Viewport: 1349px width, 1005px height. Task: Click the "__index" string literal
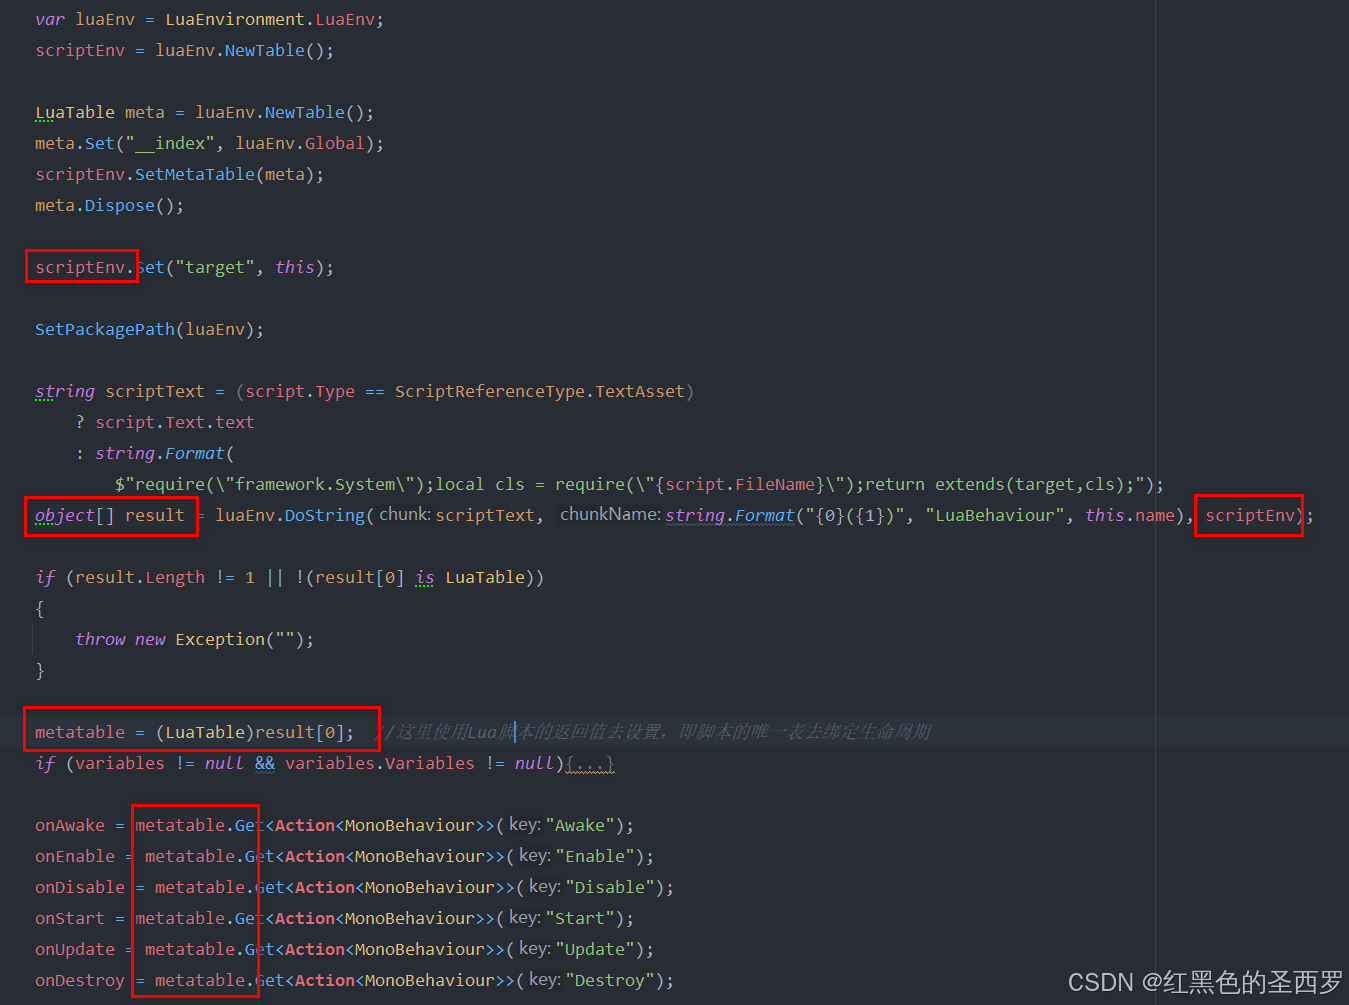coord(170,144)
